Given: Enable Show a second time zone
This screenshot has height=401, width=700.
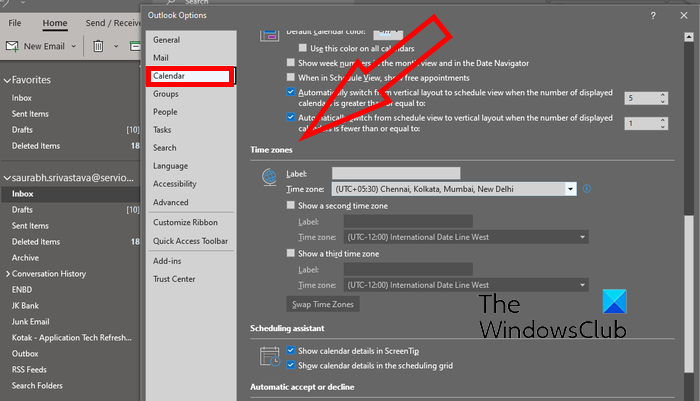Looking at the screenshot, I should pos(291,205).
